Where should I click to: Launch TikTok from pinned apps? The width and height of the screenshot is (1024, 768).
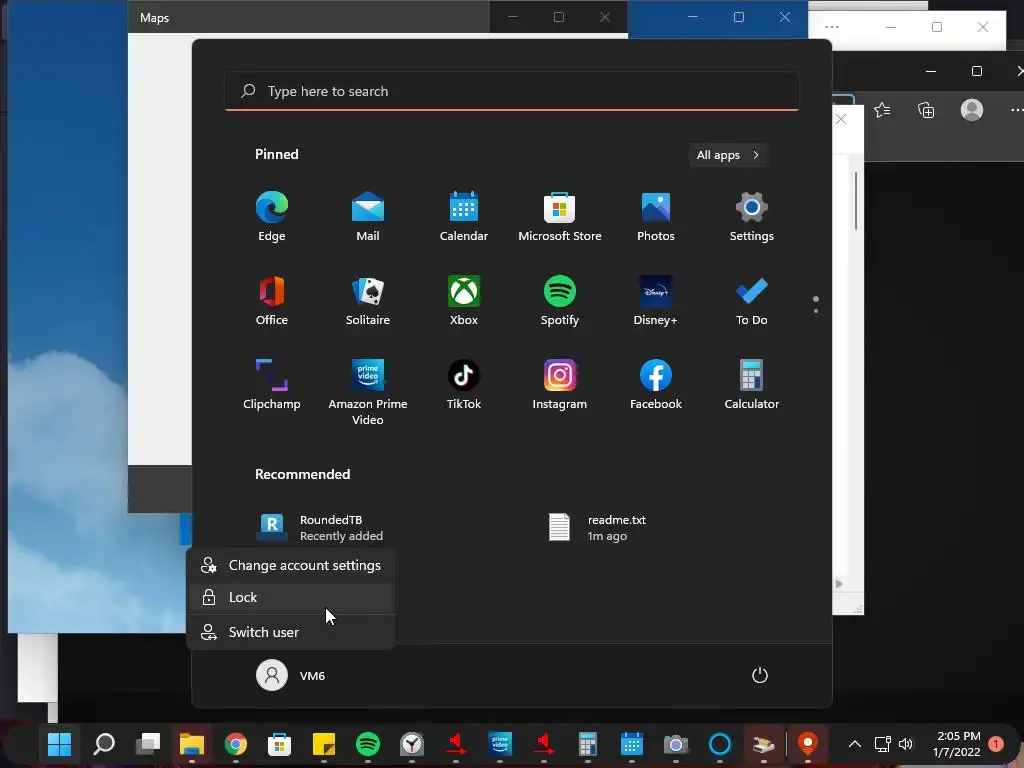[x=464, y=385]
